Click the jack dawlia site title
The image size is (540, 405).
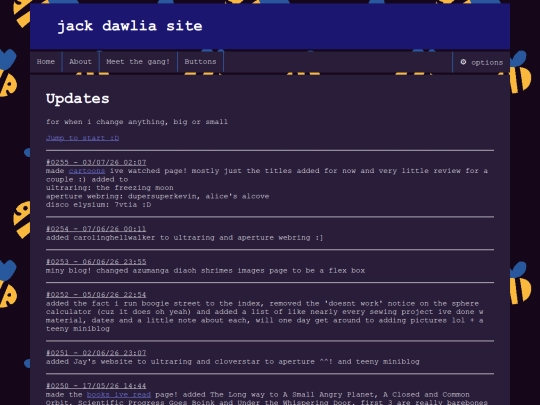click(130, 26)
